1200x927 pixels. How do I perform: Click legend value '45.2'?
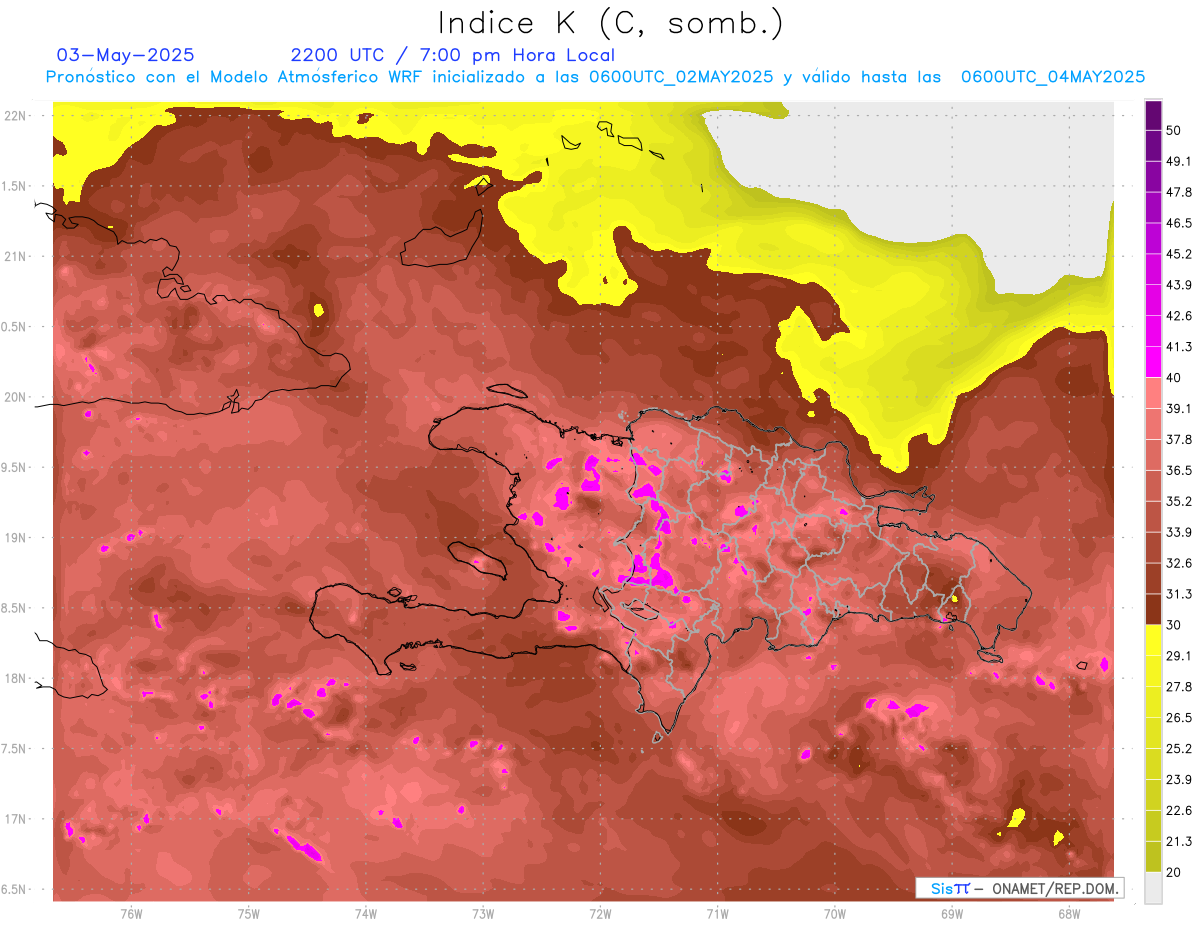(1179, 254)
